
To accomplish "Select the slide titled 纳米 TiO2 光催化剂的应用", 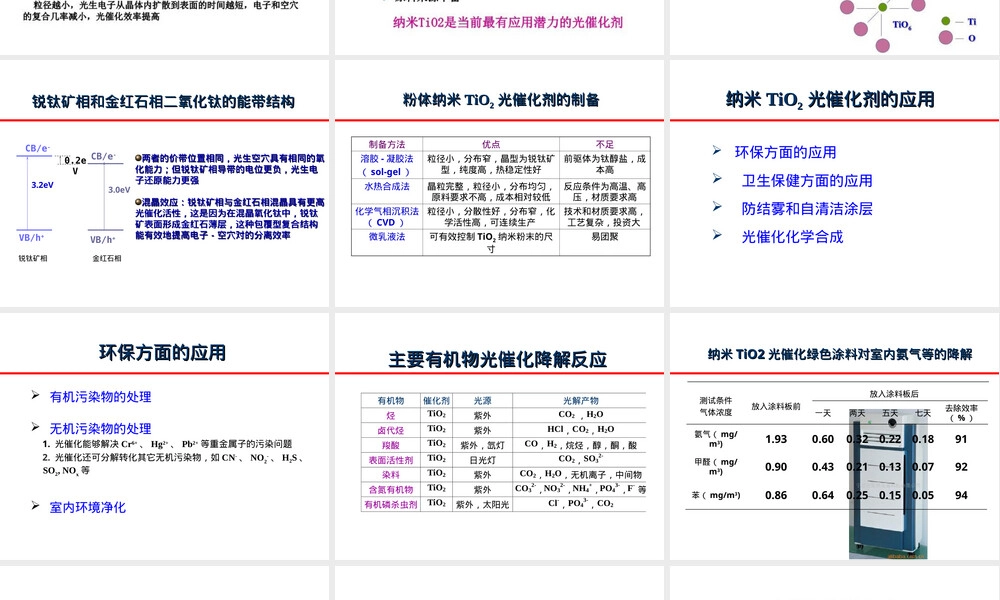I will click(x=834, y=184).
